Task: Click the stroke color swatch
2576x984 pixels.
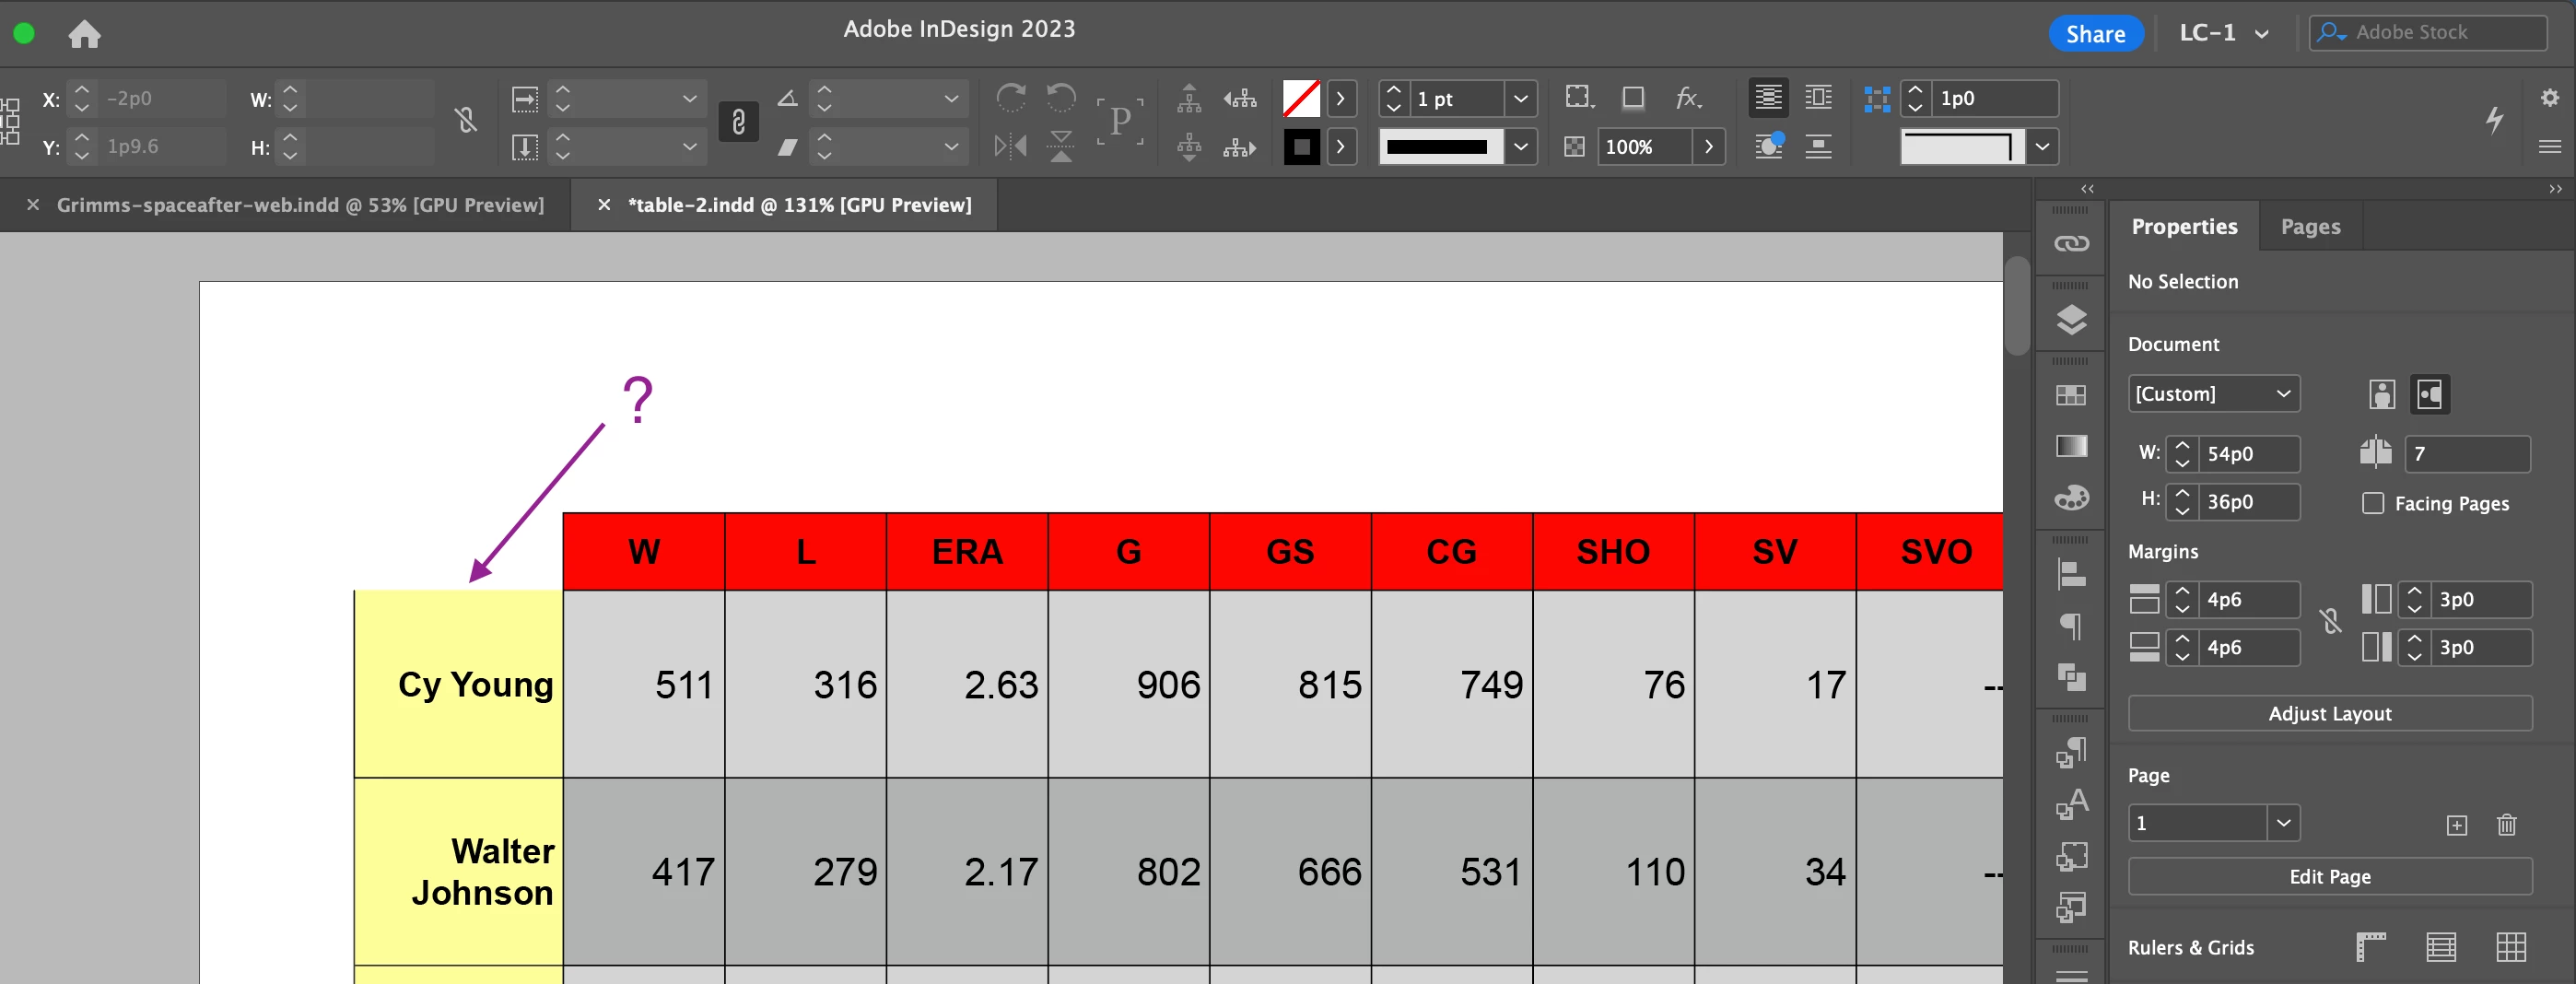Action: coord(1301,147)
